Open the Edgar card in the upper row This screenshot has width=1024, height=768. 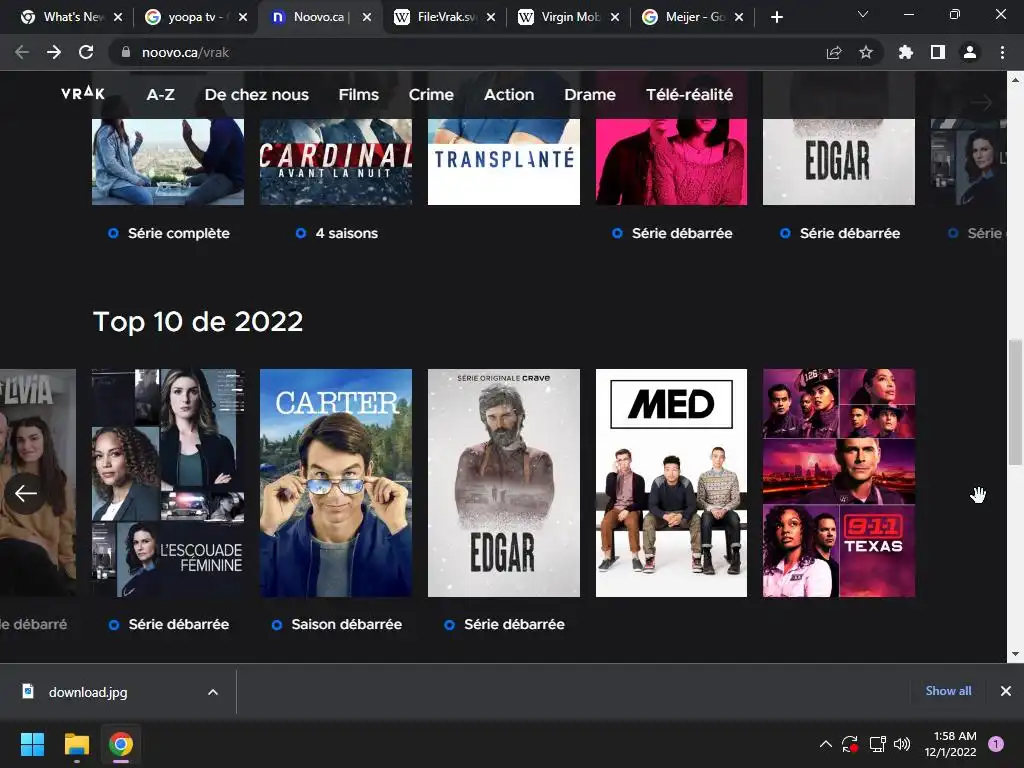click(839, 161)
